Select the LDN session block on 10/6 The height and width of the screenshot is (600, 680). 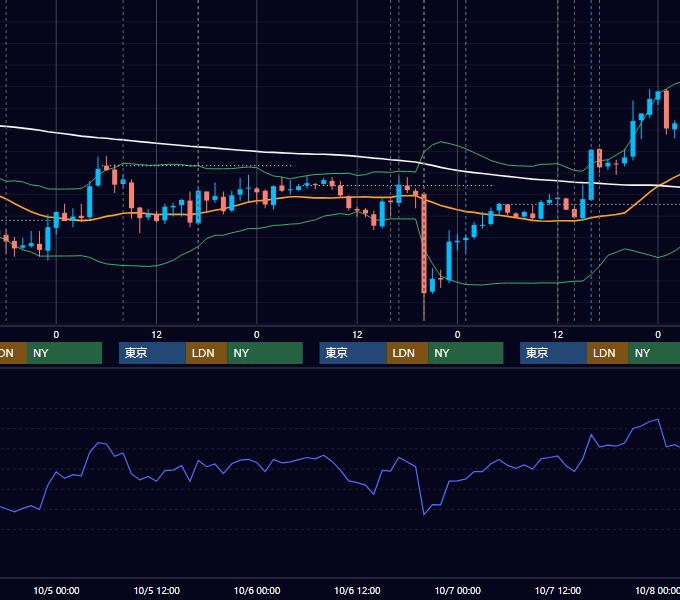click(x=407, y=353)
